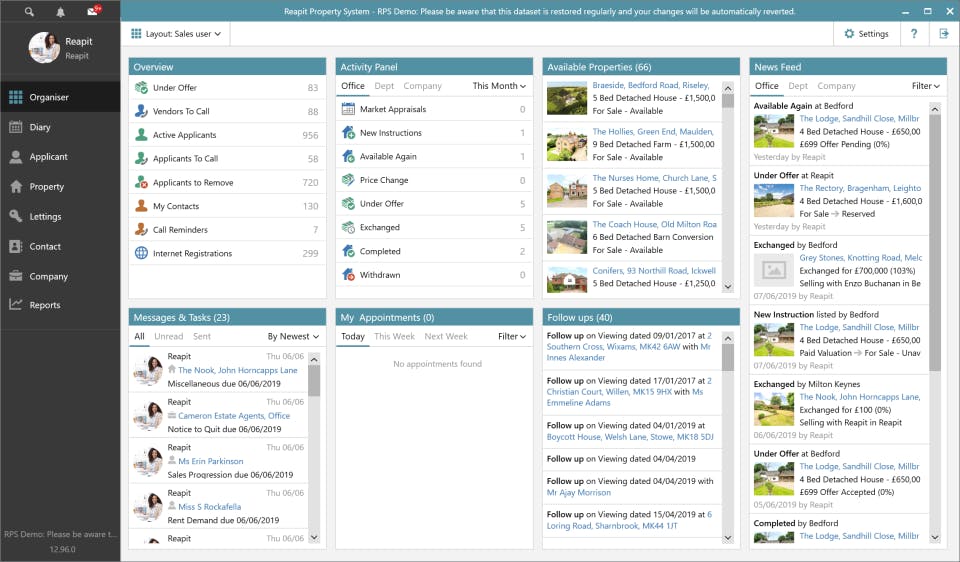
Task: Open Miss S Rockafella task link
Action: click(209, 506)
